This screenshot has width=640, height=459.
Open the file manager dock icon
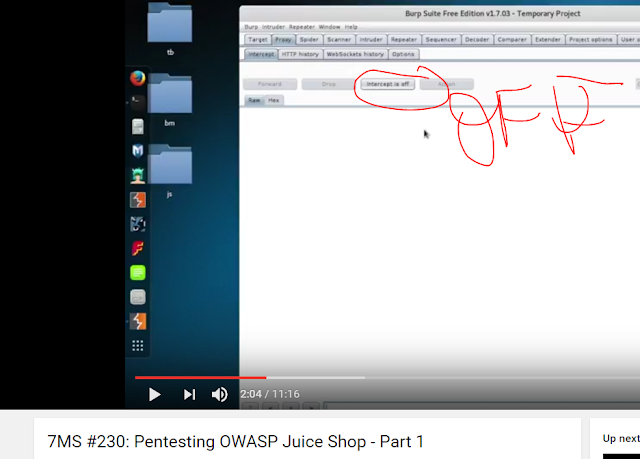[x=138, y=126]
